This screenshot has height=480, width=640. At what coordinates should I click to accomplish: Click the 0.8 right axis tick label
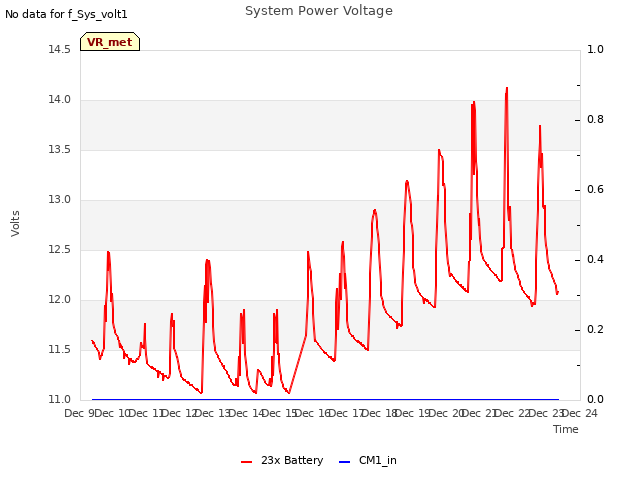595,120
